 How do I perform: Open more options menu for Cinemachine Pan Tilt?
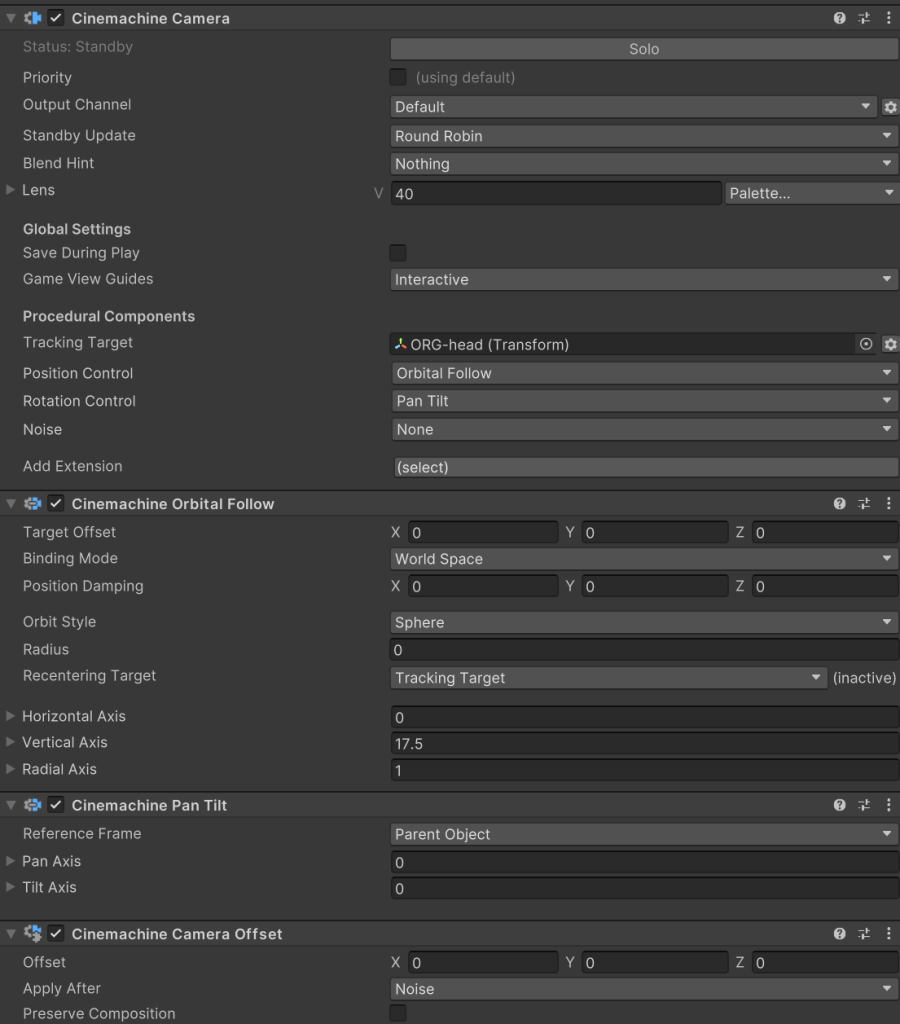888,805
